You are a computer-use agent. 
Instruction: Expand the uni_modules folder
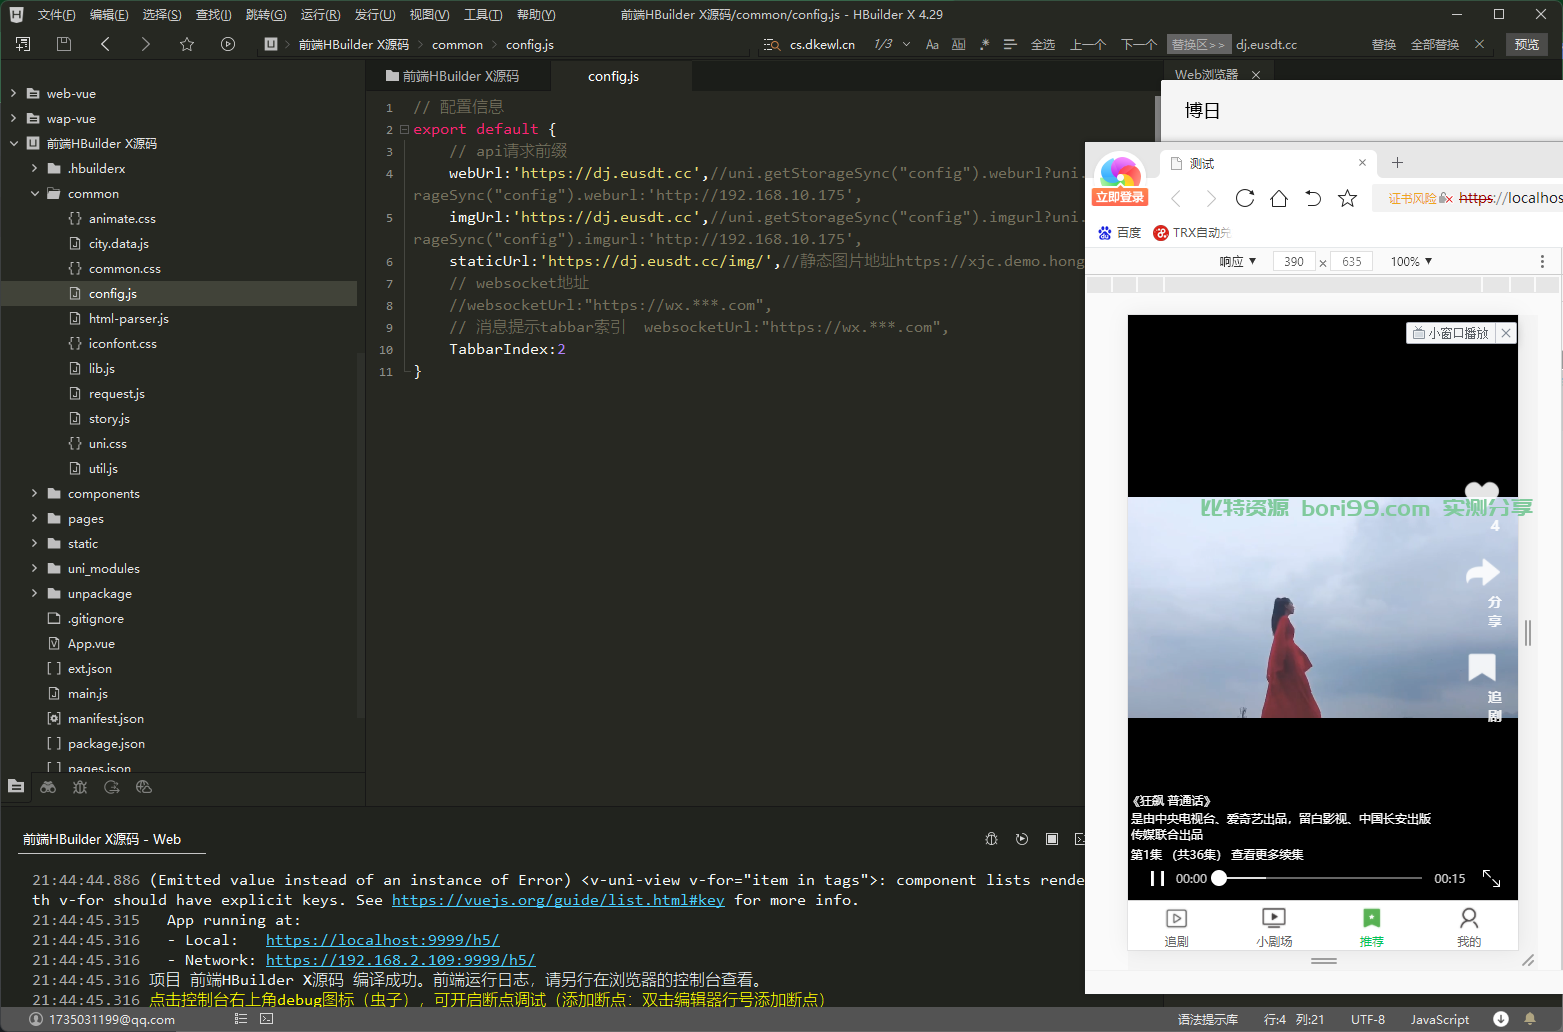click(x=35, y=568)
